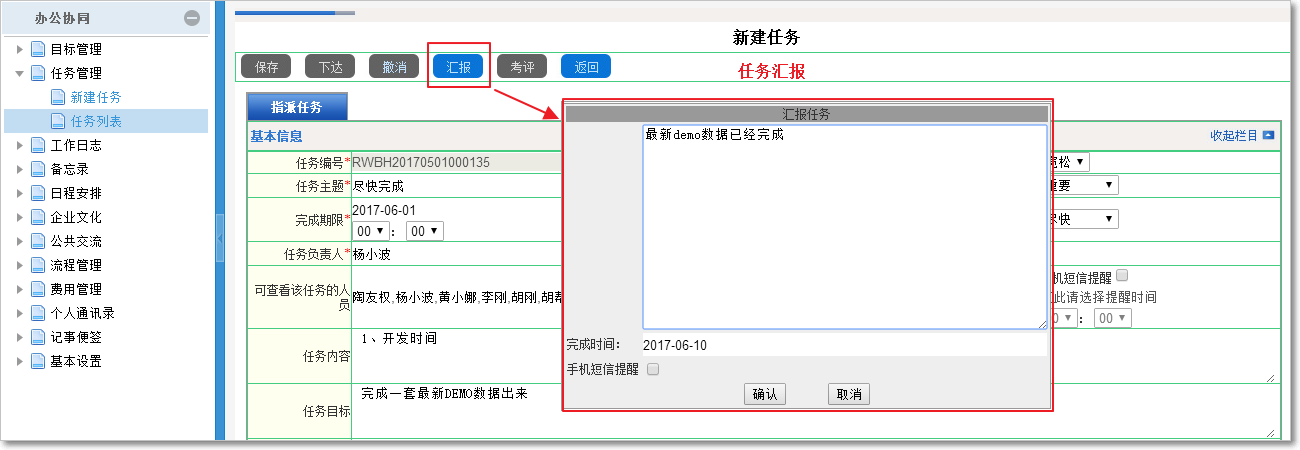This screenshot has height=450, width=1300.
Task: Click the document icon beside 目标管理
Action: tap(38, 49)
